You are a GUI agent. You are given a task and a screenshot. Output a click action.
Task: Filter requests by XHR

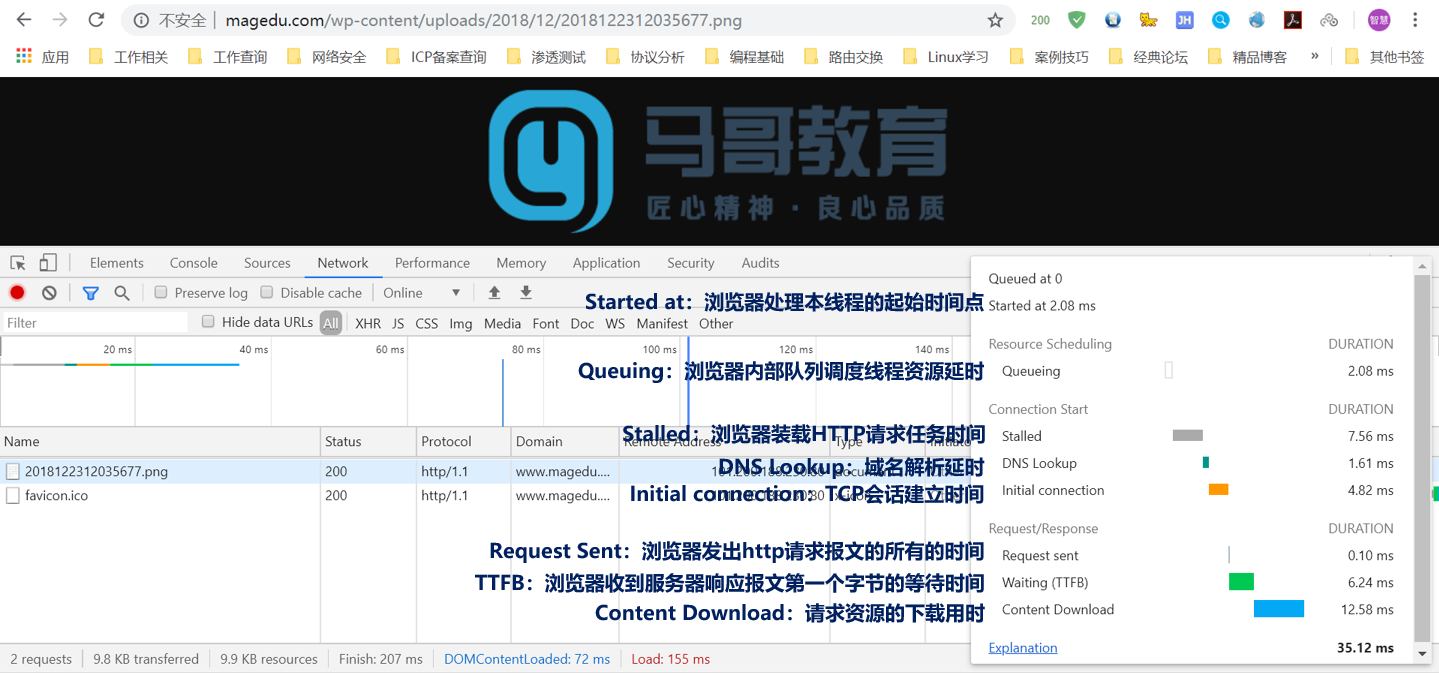tap(368, 323)
